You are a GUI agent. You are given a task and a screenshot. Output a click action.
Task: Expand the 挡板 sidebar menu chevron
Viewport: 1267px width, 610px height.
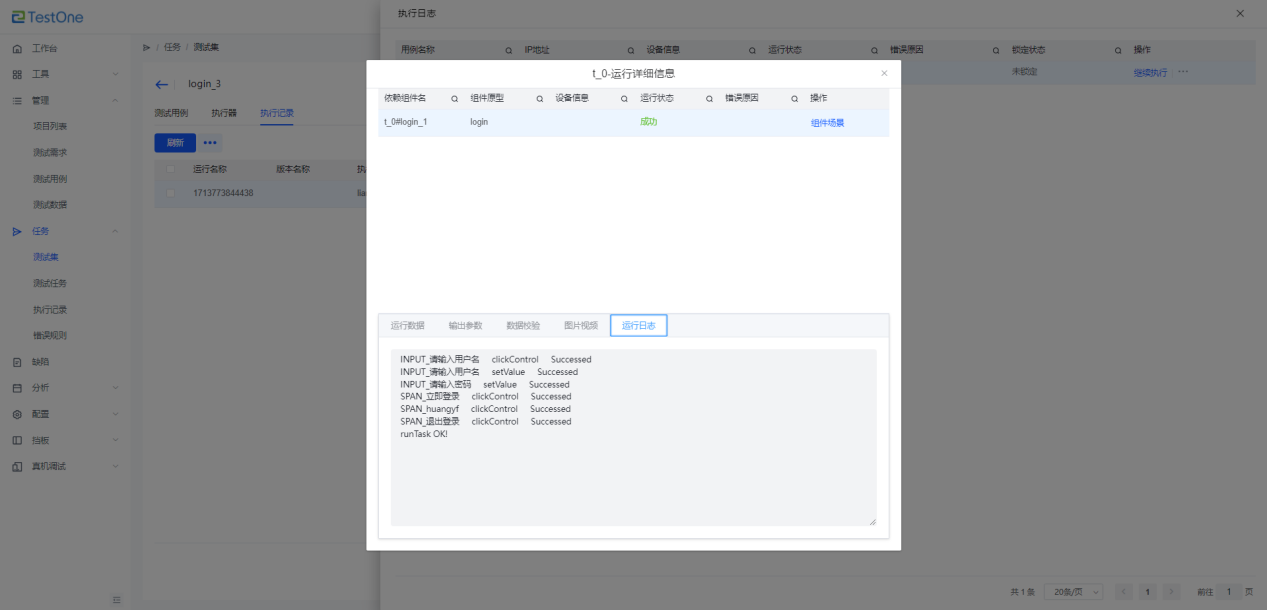pos(116,440)
